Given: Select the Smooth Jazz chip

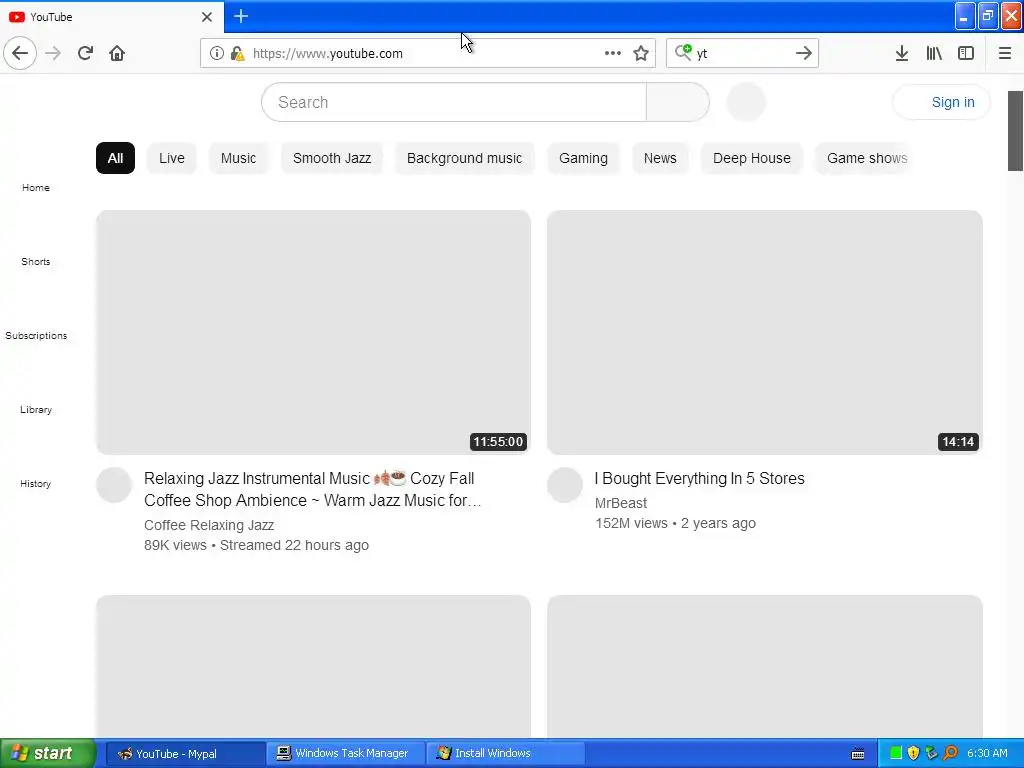Looking at the screenshot, I should tap(332, 158).
